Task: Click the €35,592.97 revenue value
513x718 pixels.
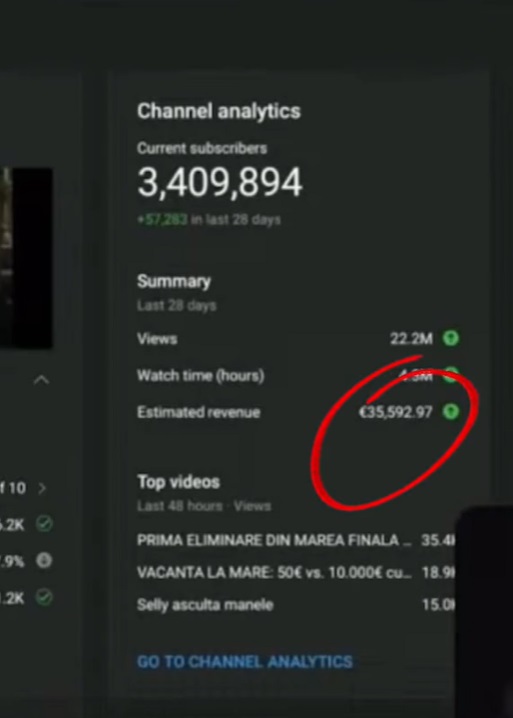Action: (x=396, y=412)
